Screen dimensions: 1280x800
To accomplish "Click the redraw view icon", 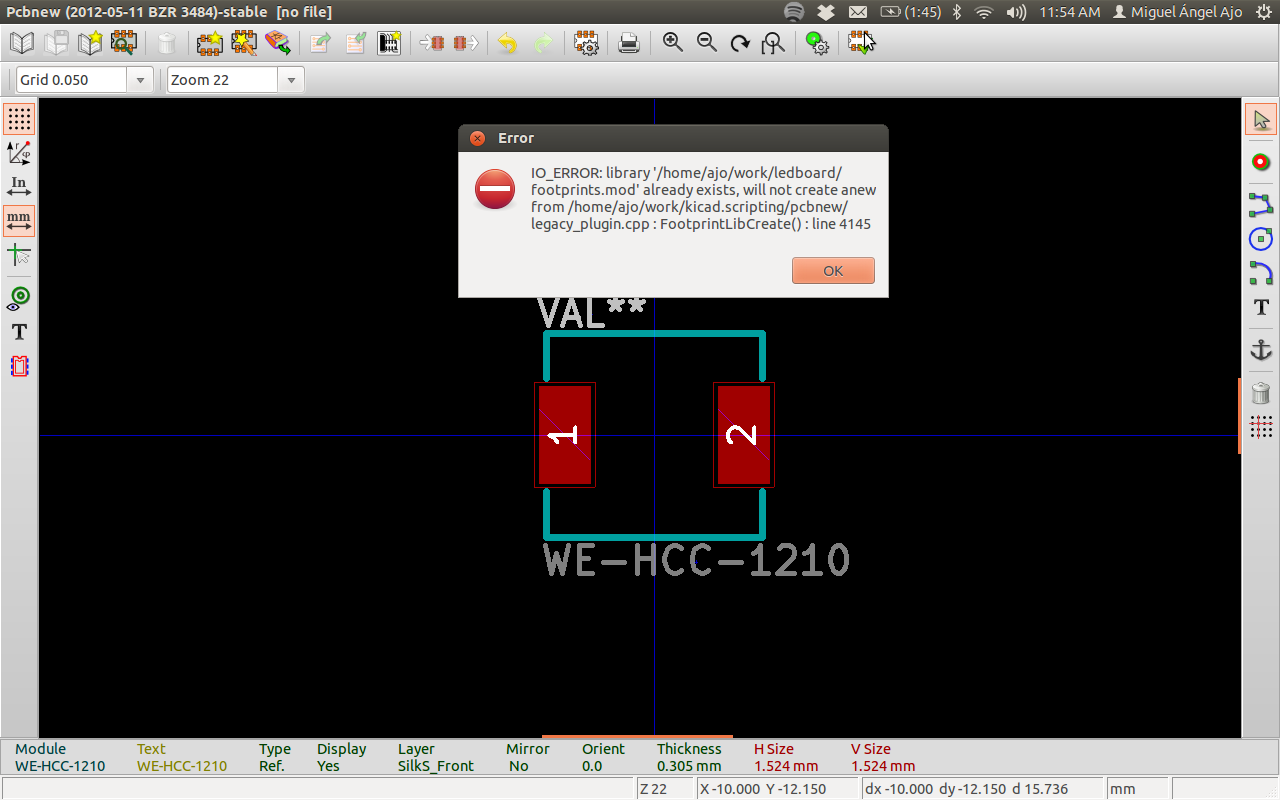I will [x=740, y=43].
